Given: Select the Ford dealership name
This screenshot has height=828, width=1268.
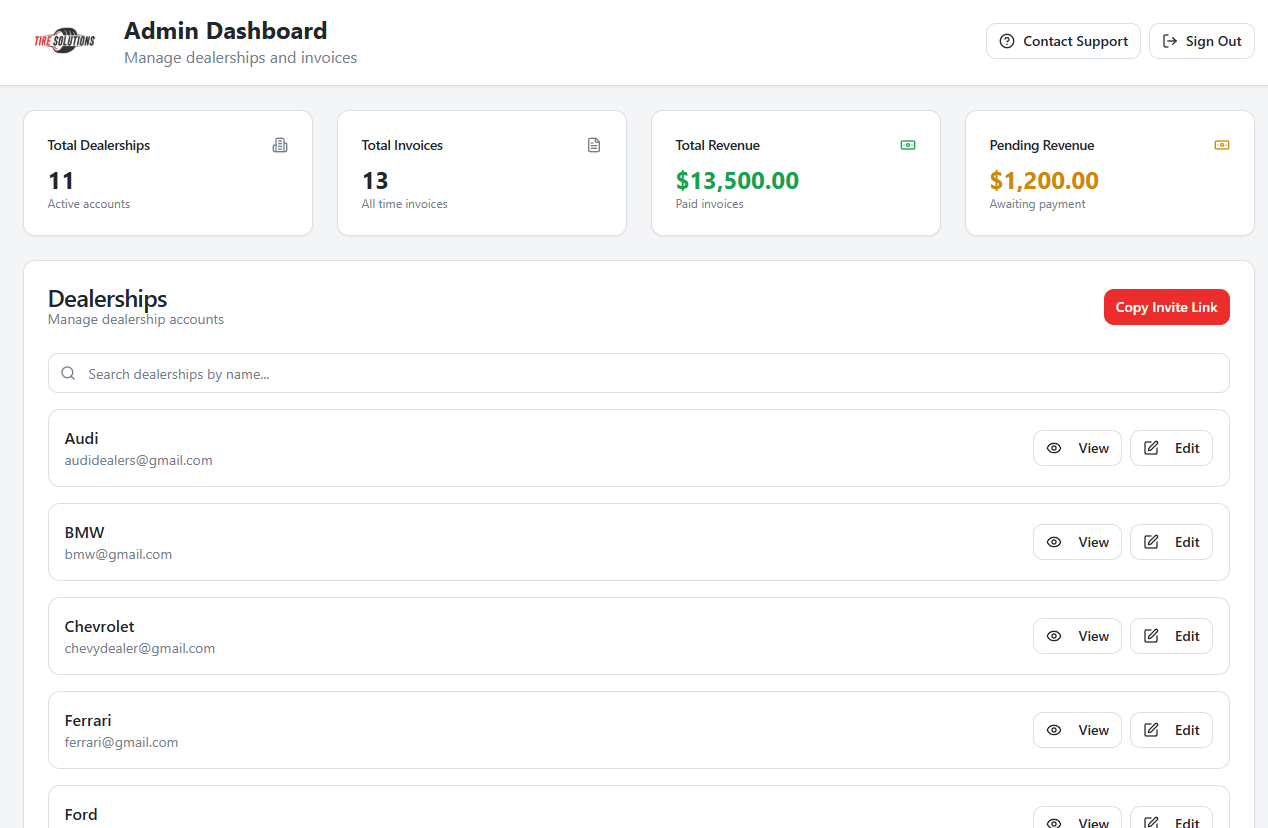Looking at the screenshot, I should point(81,814).
